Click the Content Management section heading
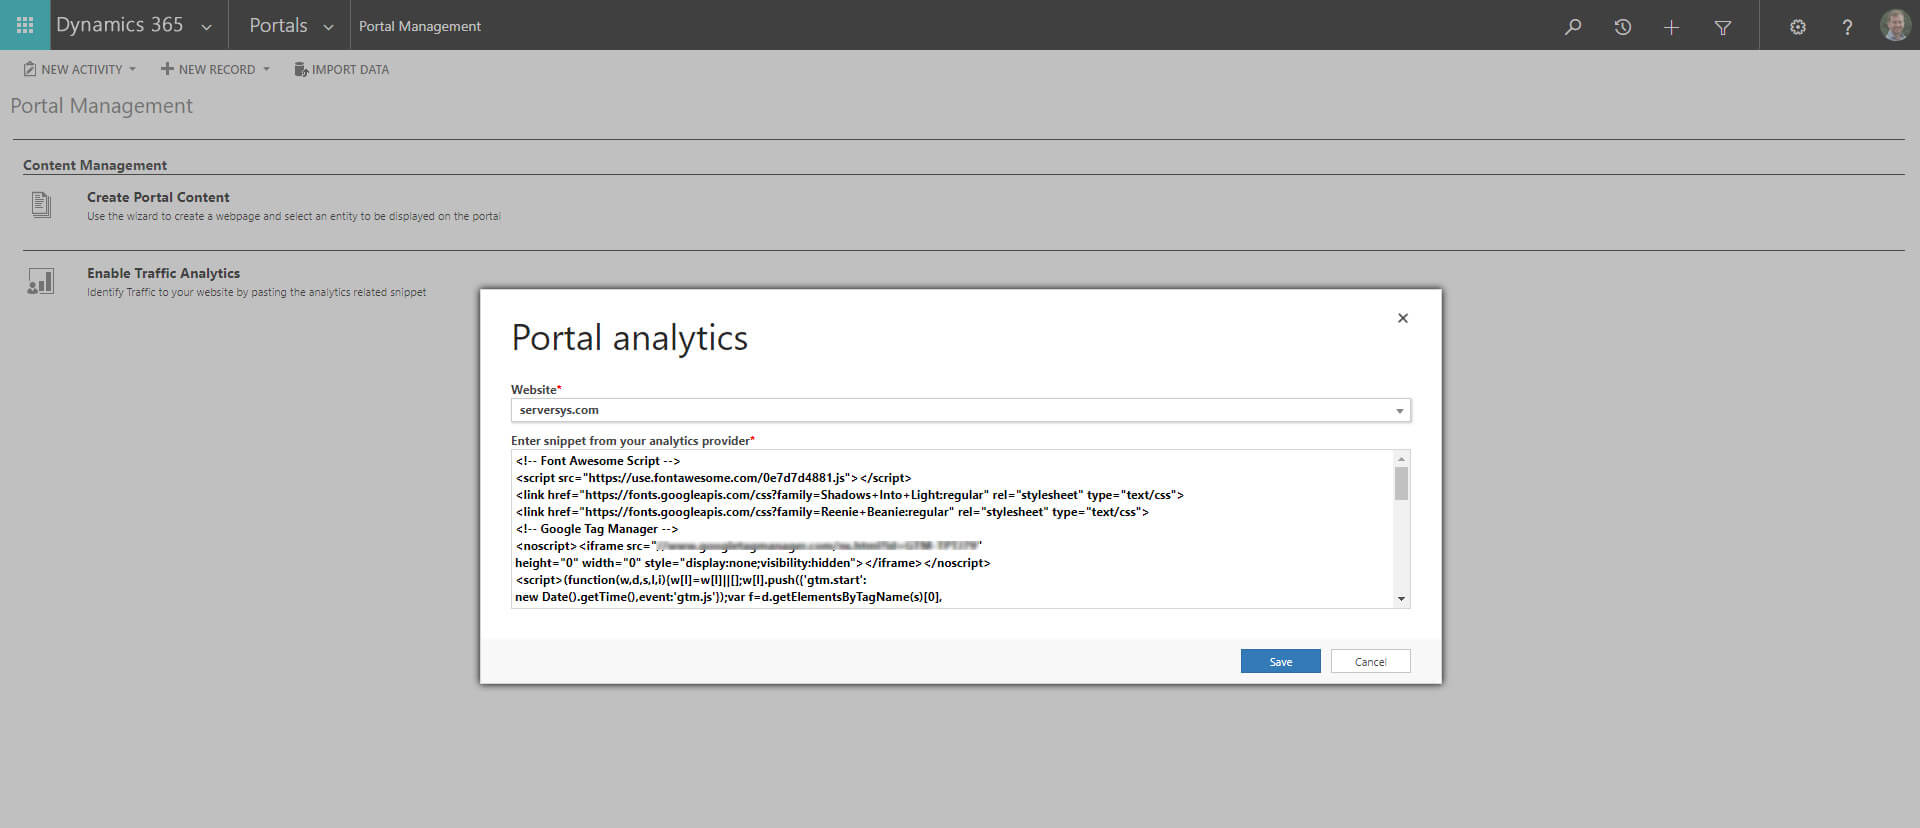This screenshot has width=1920, height=828. click(95, 165)
